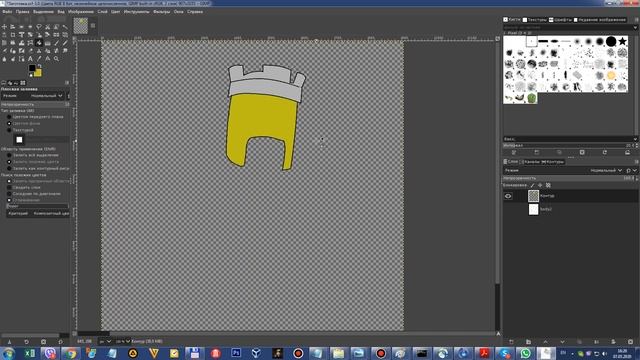
Task: Open zoom percentage dropdown in status bar
Action: pyautogui.click(x=122, y=341)
